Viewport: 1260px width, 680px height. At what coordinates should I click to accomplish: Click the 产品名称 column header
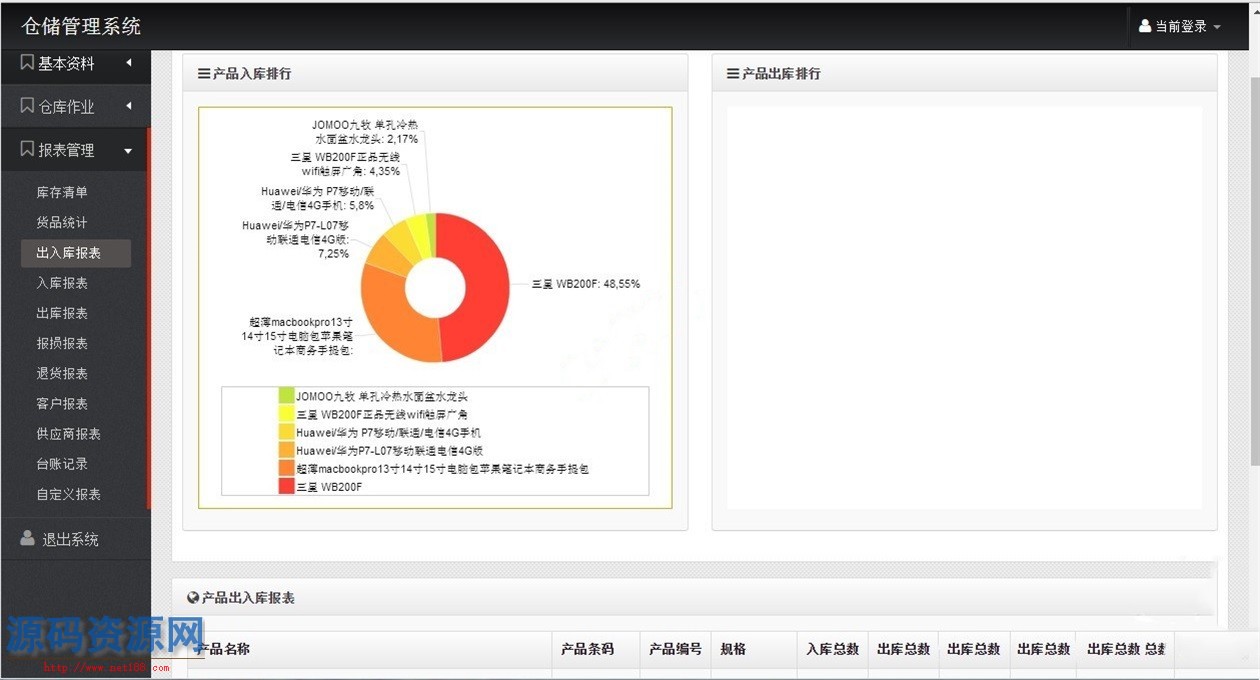(222, 649)
